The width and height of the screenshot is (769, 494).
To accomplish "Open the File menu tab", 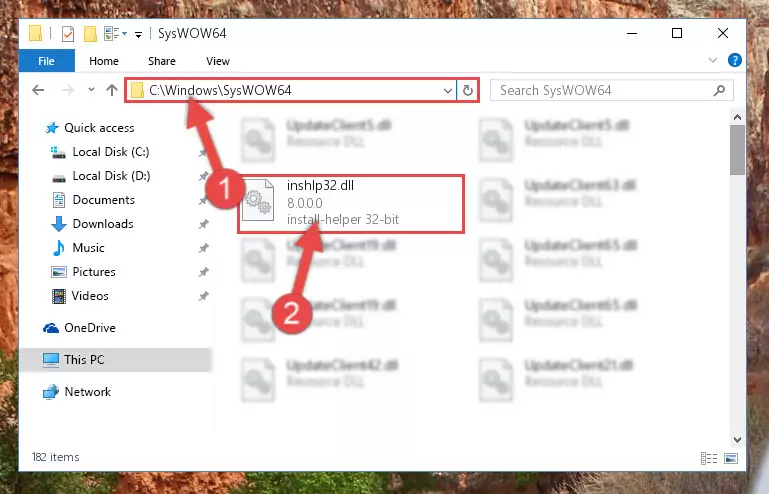I will pyautogui.click(x=47, y=61).
